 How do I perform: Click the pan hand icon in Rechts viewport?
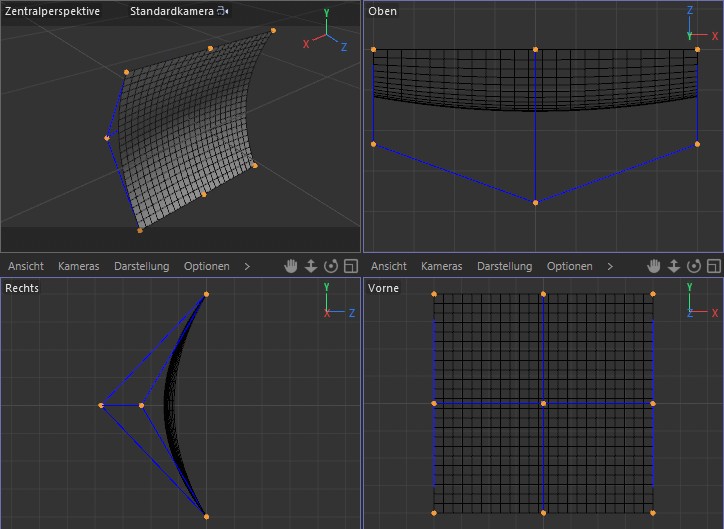coord(291,266)
